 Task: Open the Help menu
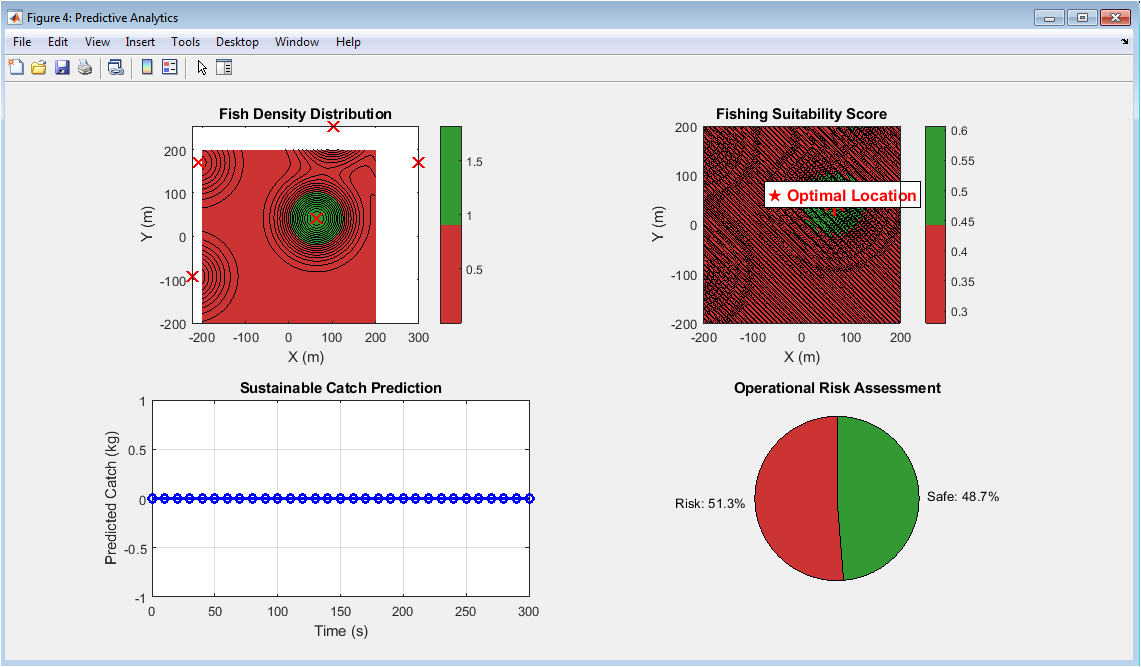pos(348,42)
